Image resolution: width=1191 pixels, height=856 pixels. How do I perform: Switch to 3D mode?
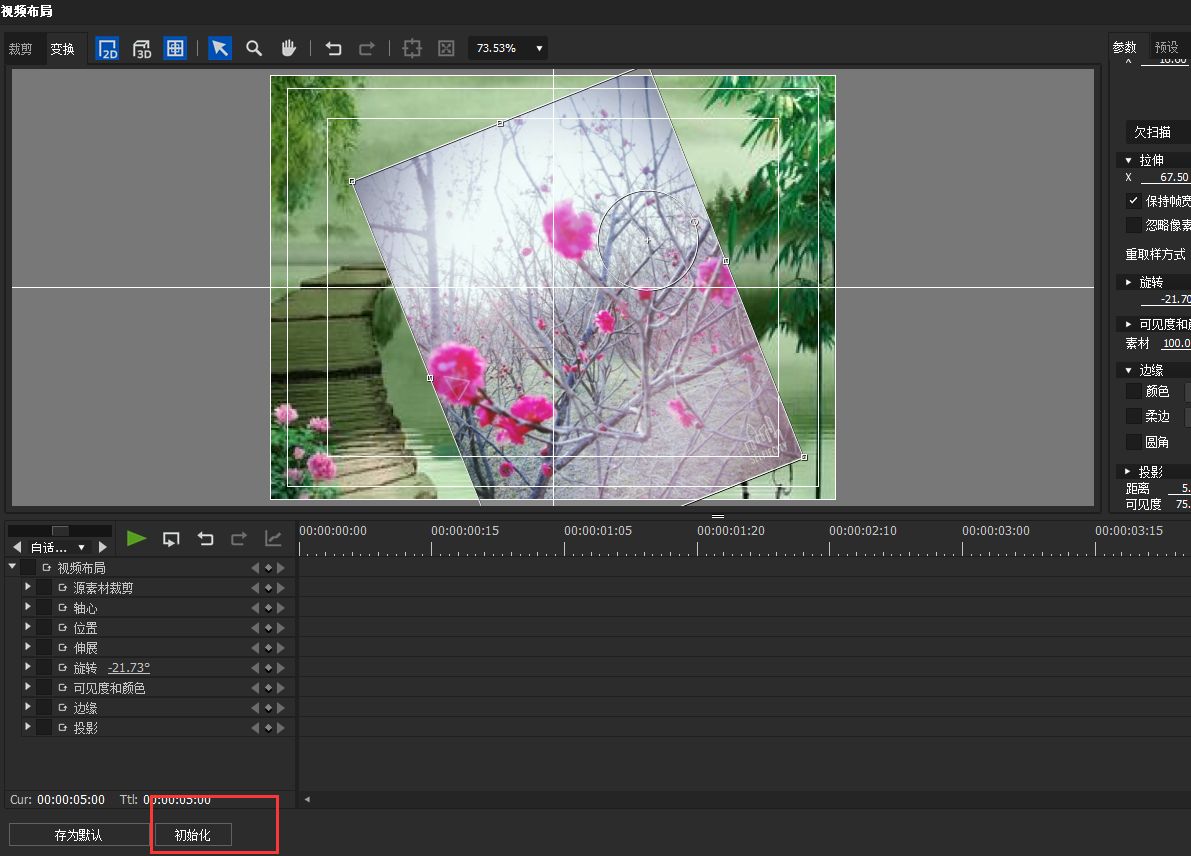[141, 49]
